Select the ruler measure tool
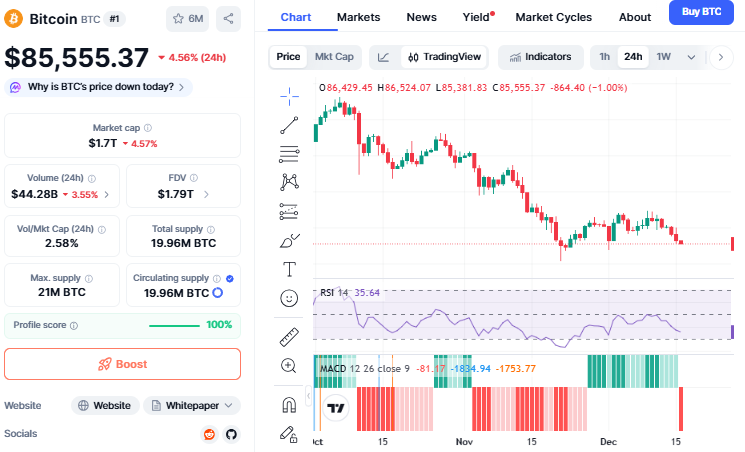The image size is (745, 452). (x=290, y=337)
